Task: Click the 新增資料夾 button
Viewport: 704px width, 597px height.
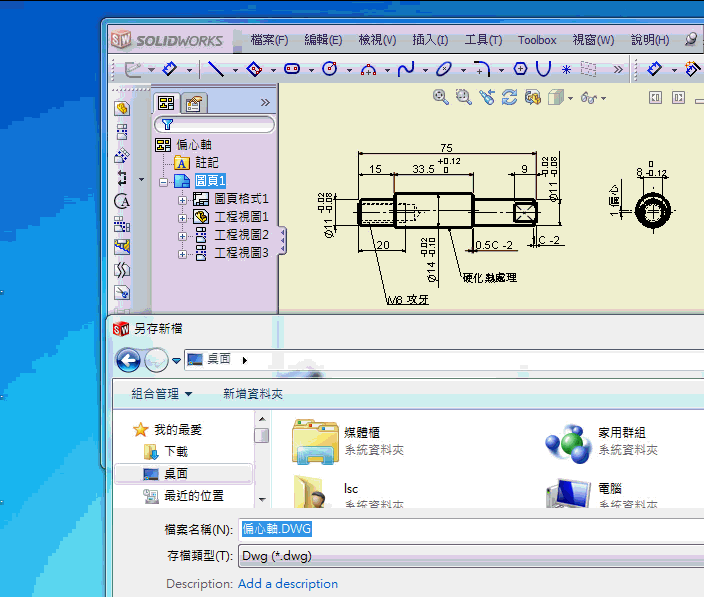Action: [x=253, y=394]
